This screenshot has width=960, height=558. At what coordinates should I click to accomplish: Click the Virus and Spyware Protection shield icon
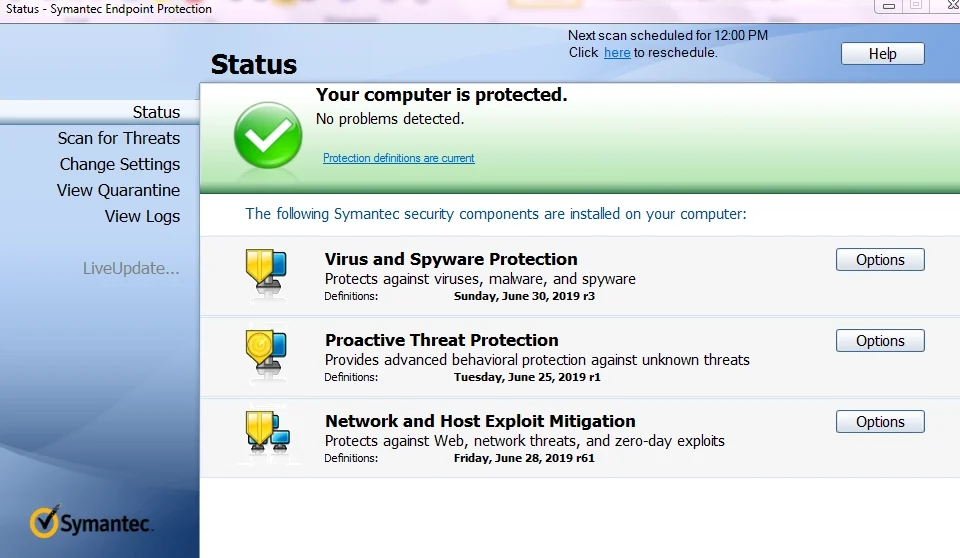click(x=266, y=273)
